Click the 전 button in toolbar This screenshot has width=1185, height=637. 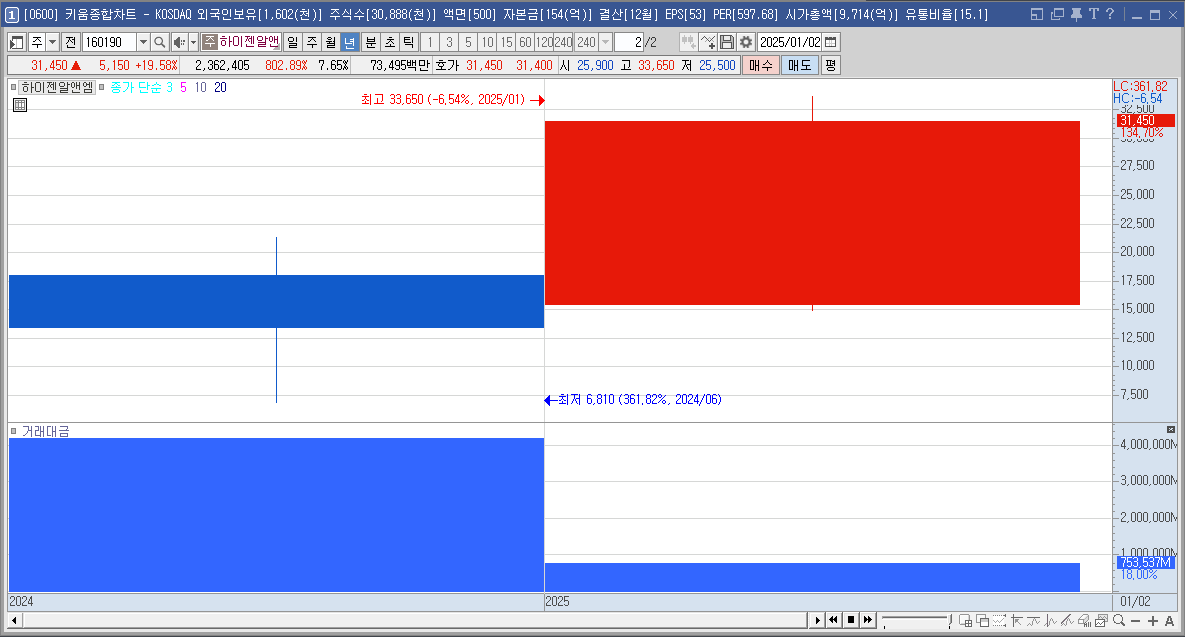pos(70,42)
